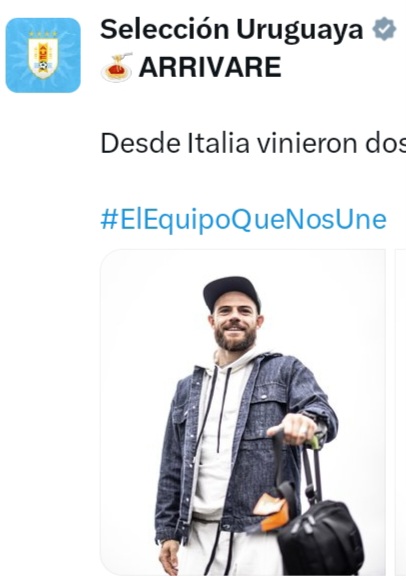
Task: Click the blue verified badge
Action: (x=385, y=29)
